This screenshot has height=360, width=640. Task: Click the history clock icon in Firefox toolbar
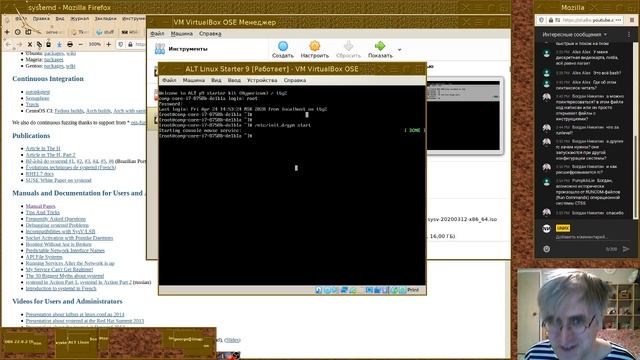18,31
